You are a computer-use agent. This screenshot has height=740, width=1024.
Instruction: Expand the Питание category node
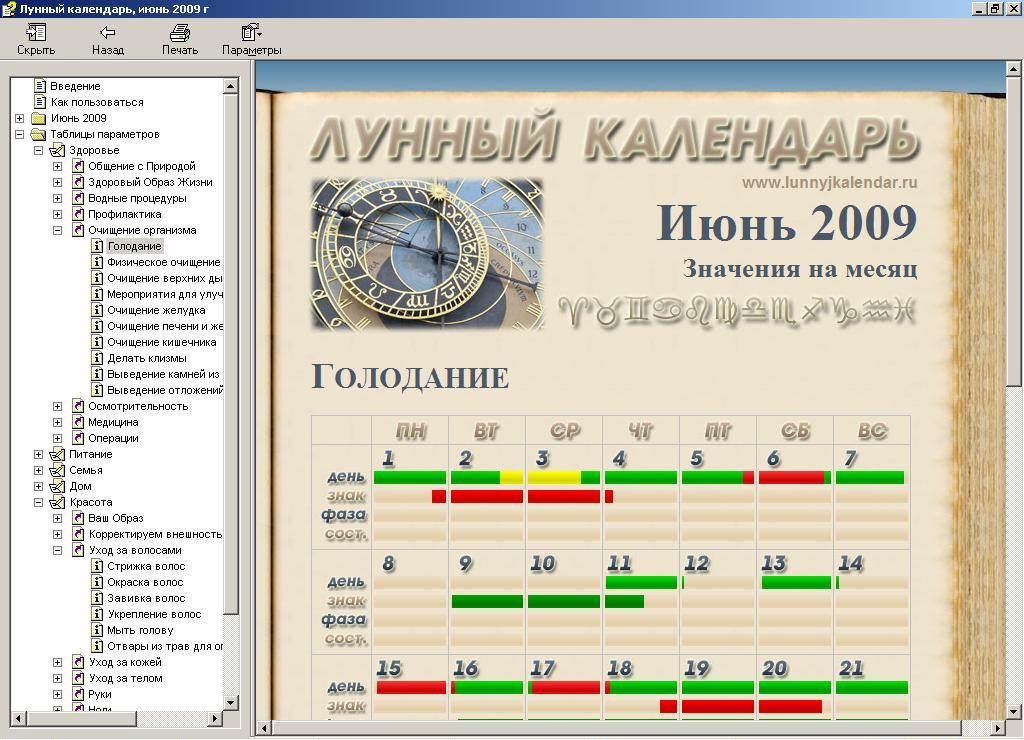[39, 455]
